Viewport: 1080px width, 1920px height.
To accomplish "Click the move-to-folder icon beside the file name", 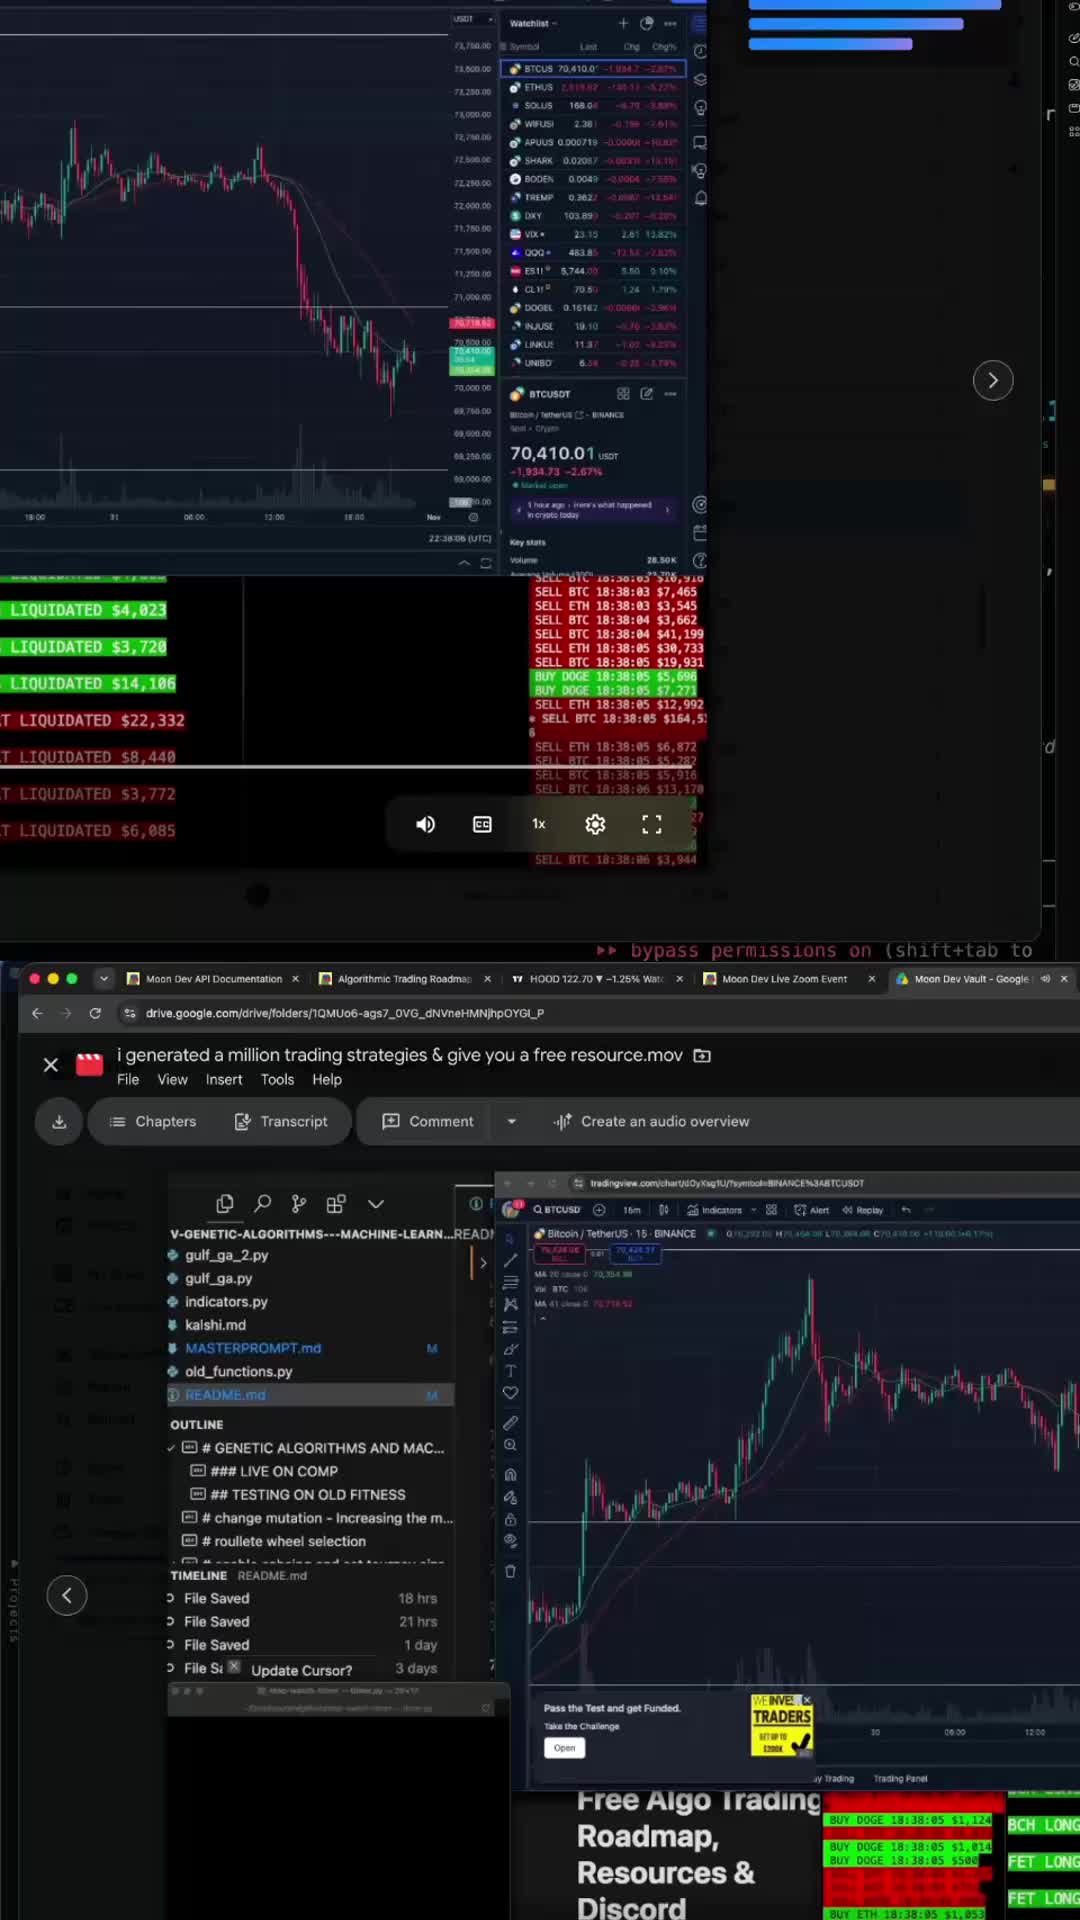I will (702, 1055).
